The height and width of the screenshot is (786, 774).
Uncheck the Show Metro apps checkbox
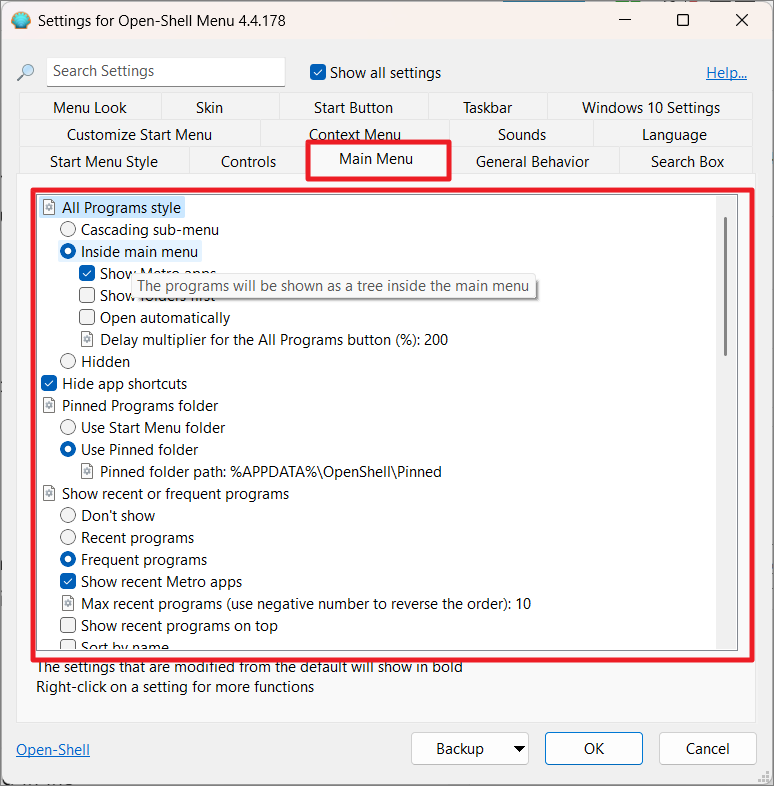[x=87, y=273]
